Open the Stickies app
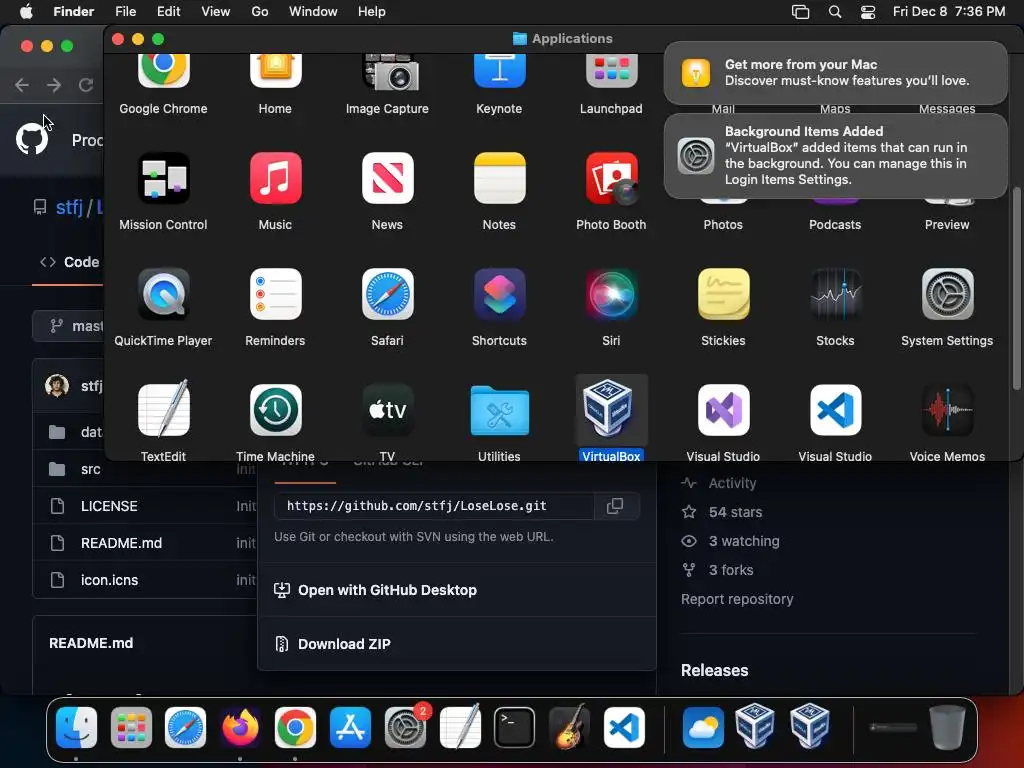Viewport: 1024px width, 768px height. 723,294
